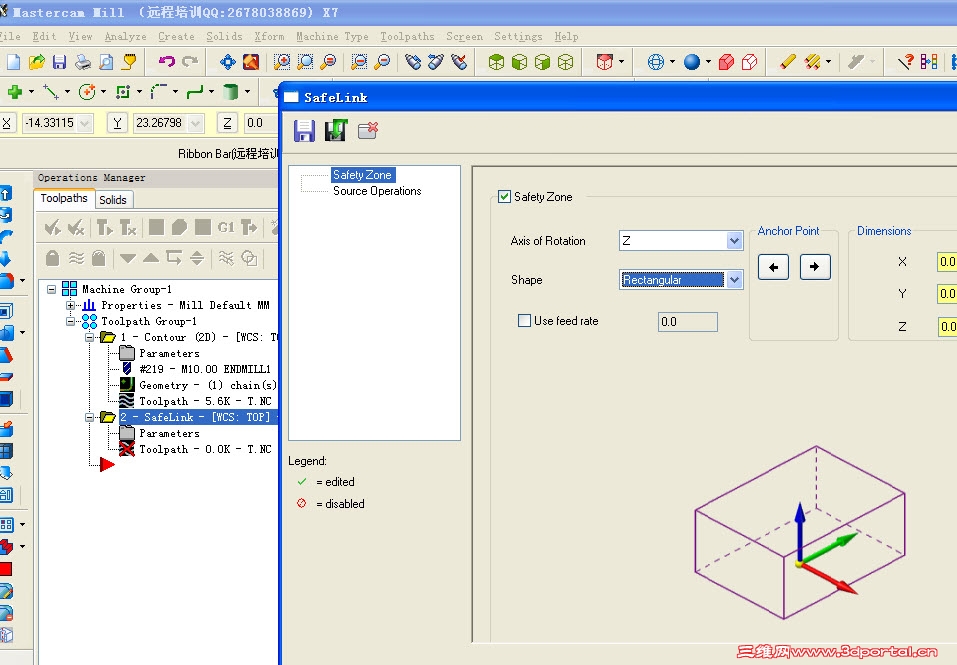Select Source Operations in the SafeLink tree

377,191
